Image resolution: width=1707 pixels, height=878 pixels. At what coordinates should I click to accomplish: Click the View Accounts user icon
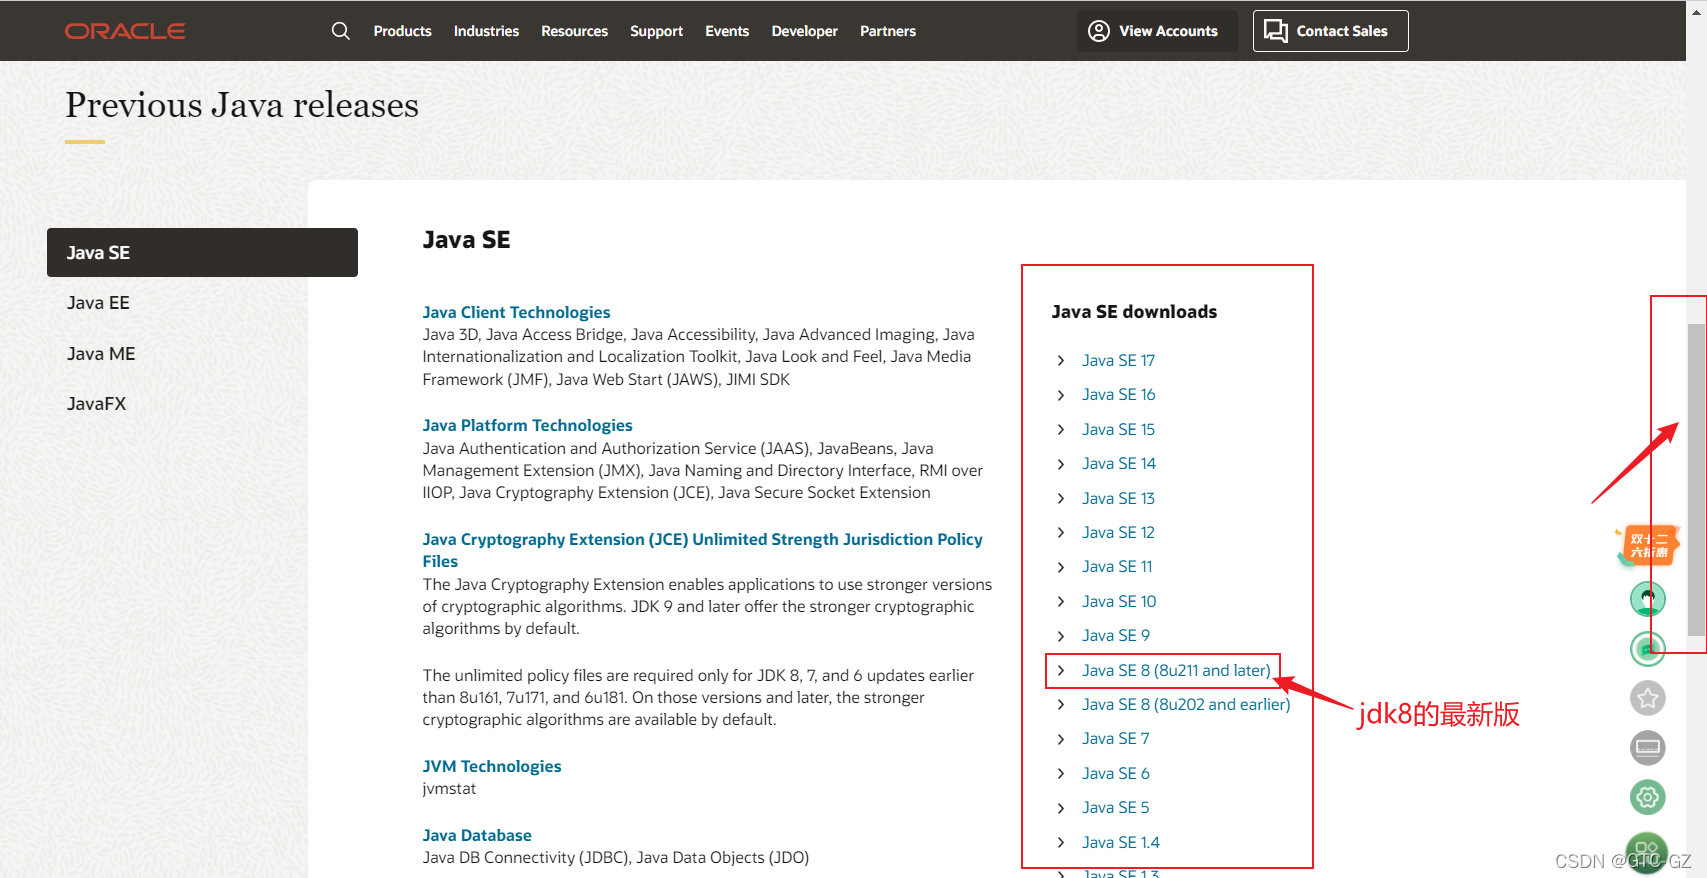click(x=1099, y=31)
